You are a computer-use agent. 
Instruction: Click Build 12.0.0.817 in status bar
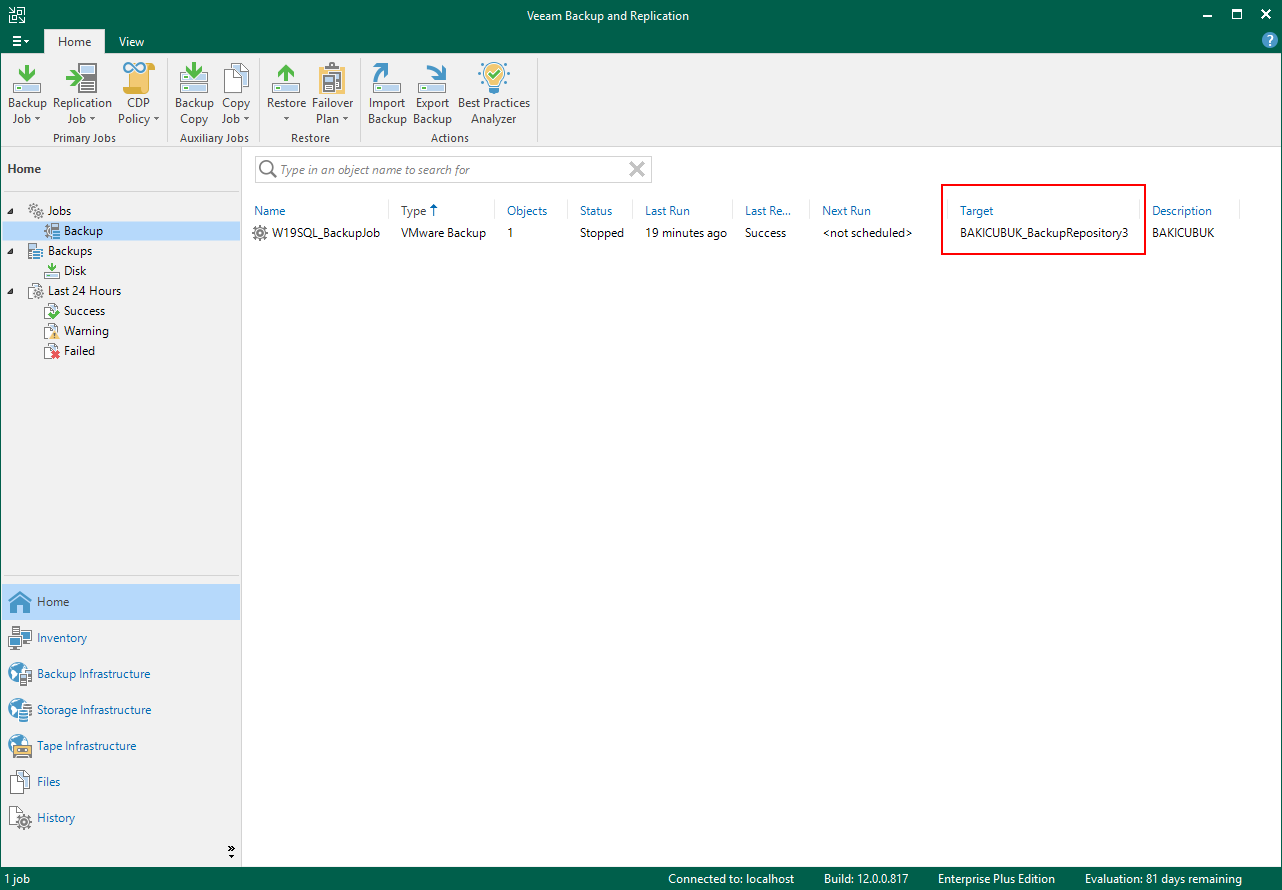pyautogui.click(x=866, y=879)
